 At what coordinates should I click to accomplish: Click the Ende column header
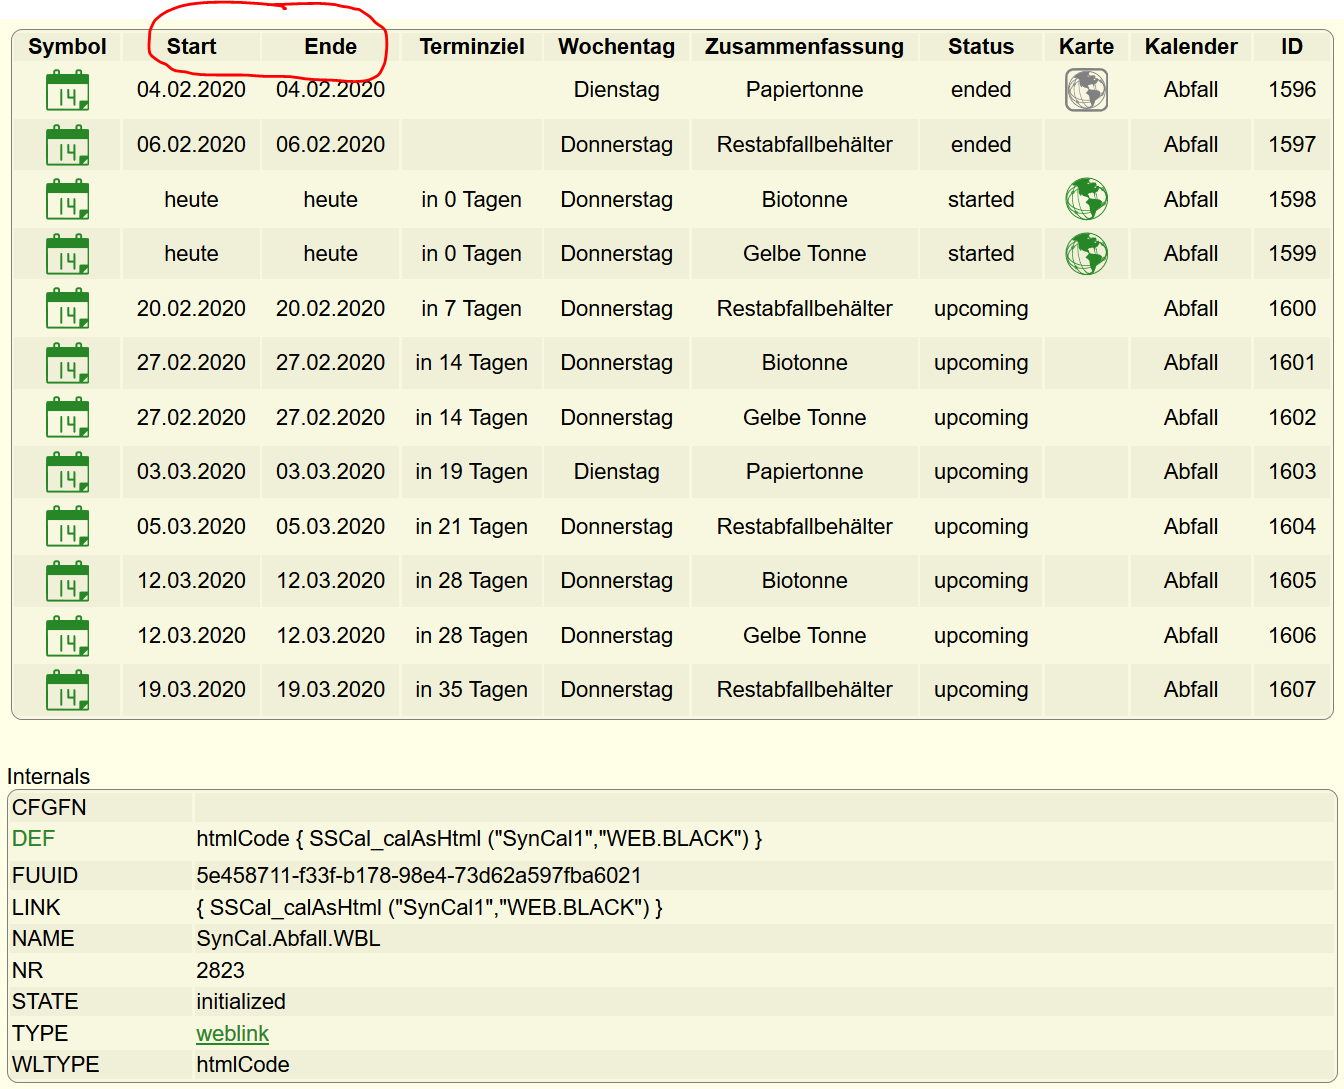coord(330,46)
